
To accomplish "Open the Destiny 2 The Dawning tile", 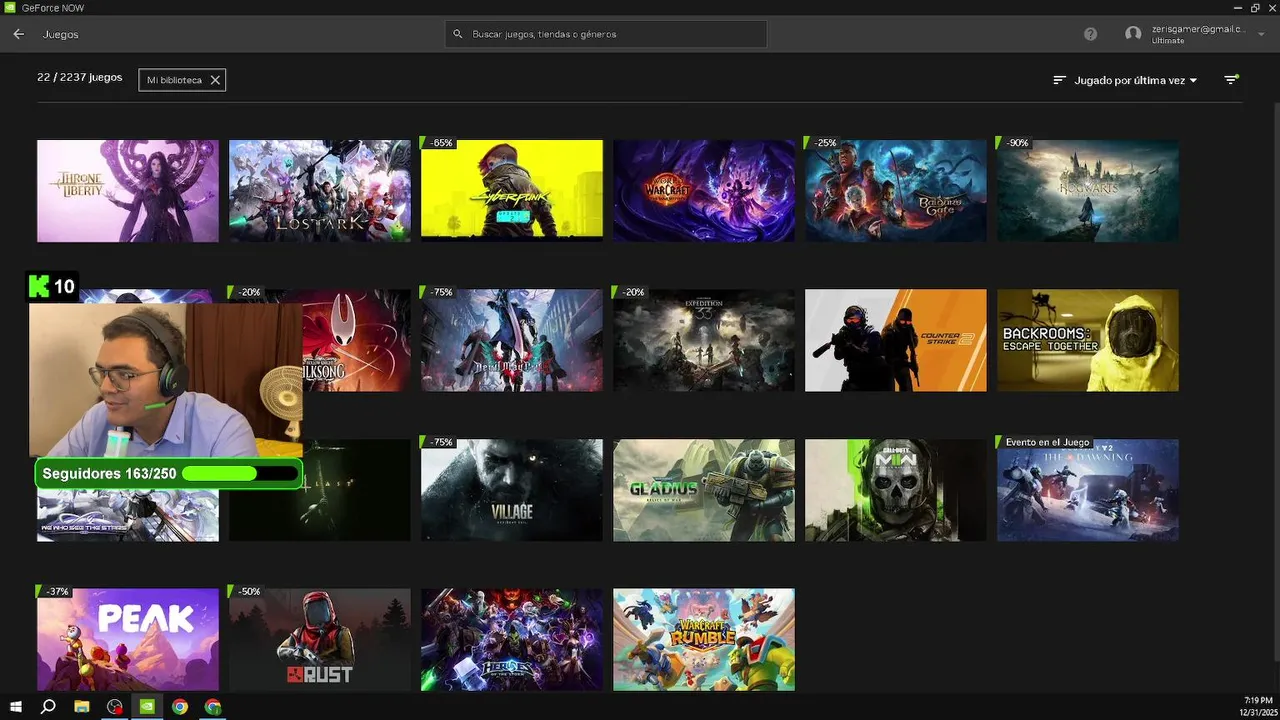I will tap(1088, 491).
